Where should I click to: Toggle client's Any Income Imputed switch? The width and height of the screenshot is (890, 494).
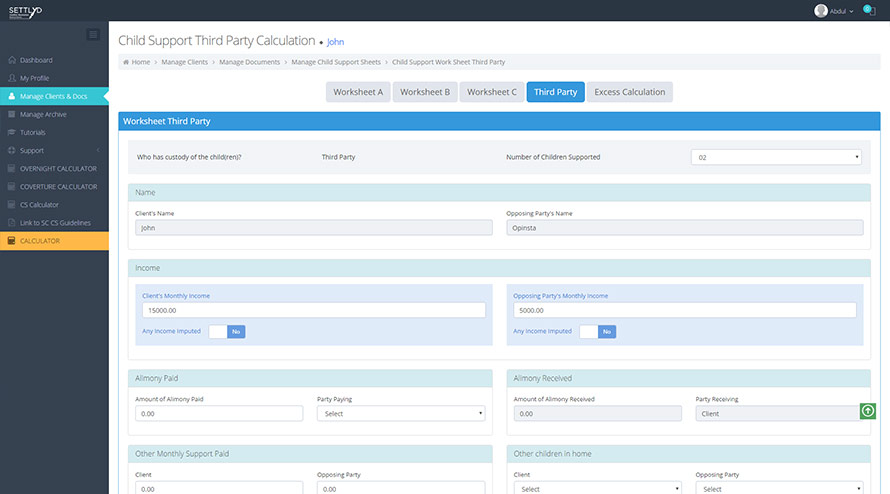coord(226,331)
